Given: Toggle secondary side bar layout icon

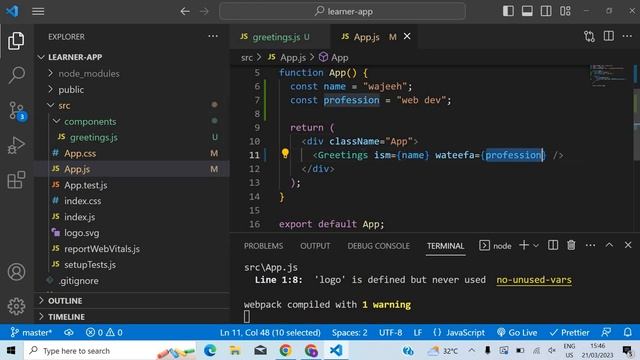Looking at the screenshot, I should coord(546,11).
